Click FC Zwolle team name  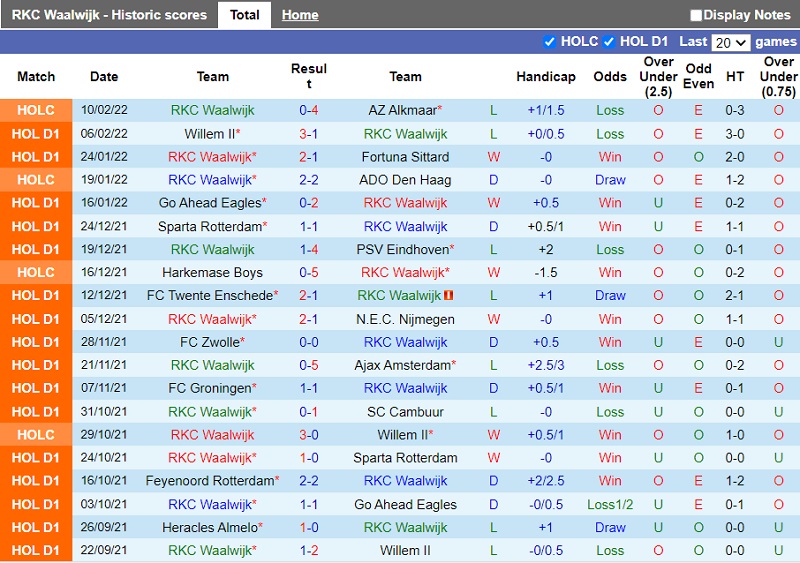tap(210, 342)
